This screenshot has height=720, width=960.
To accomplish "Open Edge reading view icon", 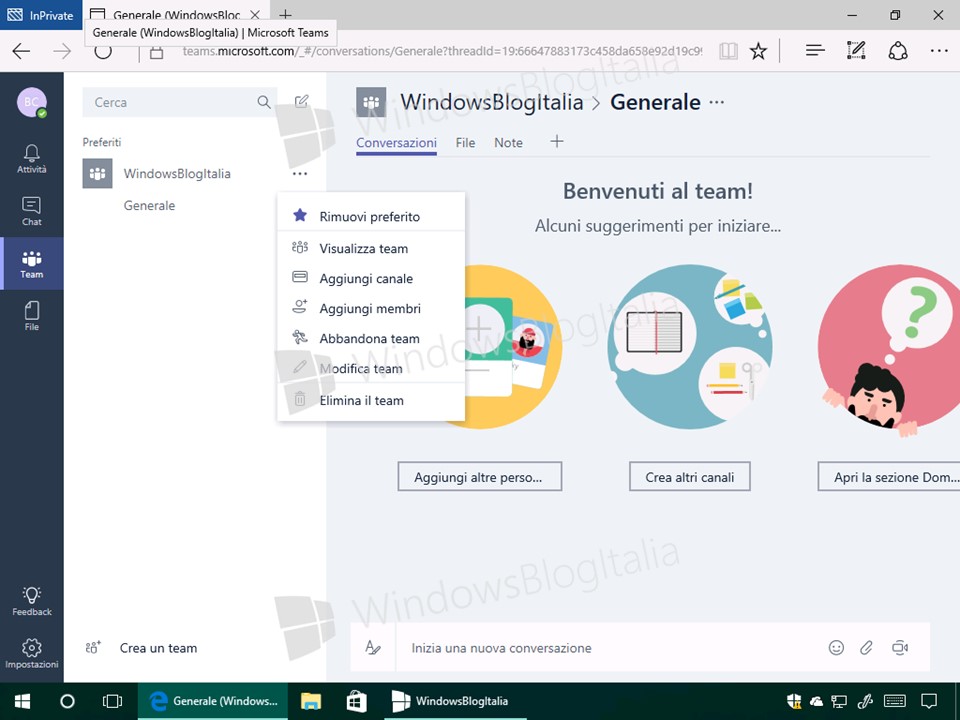I will point(728,51).
